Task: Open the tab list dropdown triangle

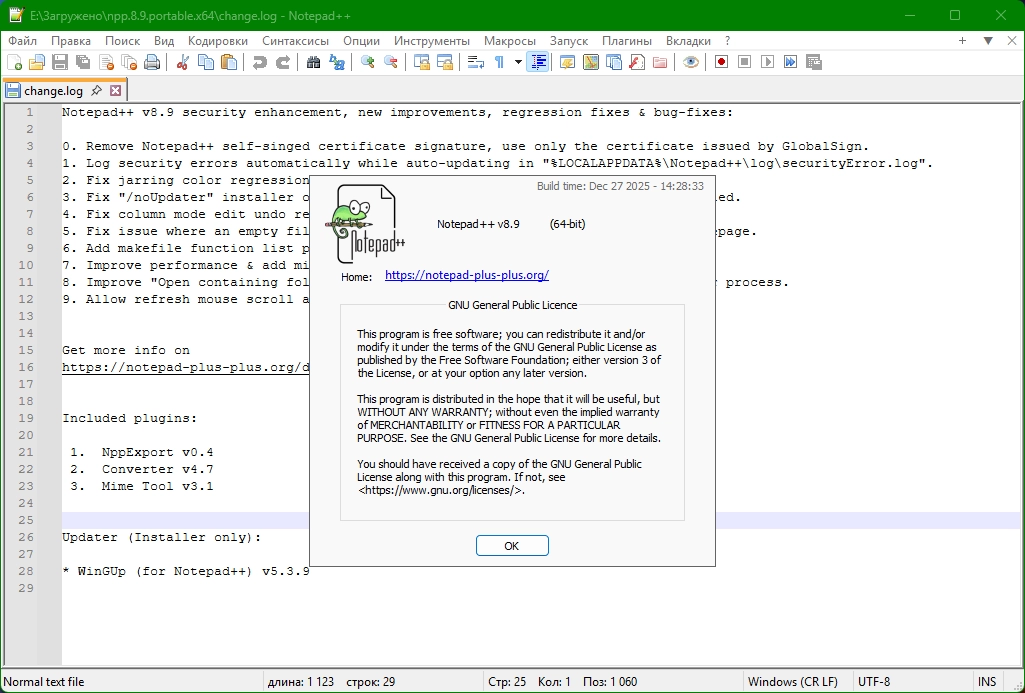Action: click(x=988, y=41)
